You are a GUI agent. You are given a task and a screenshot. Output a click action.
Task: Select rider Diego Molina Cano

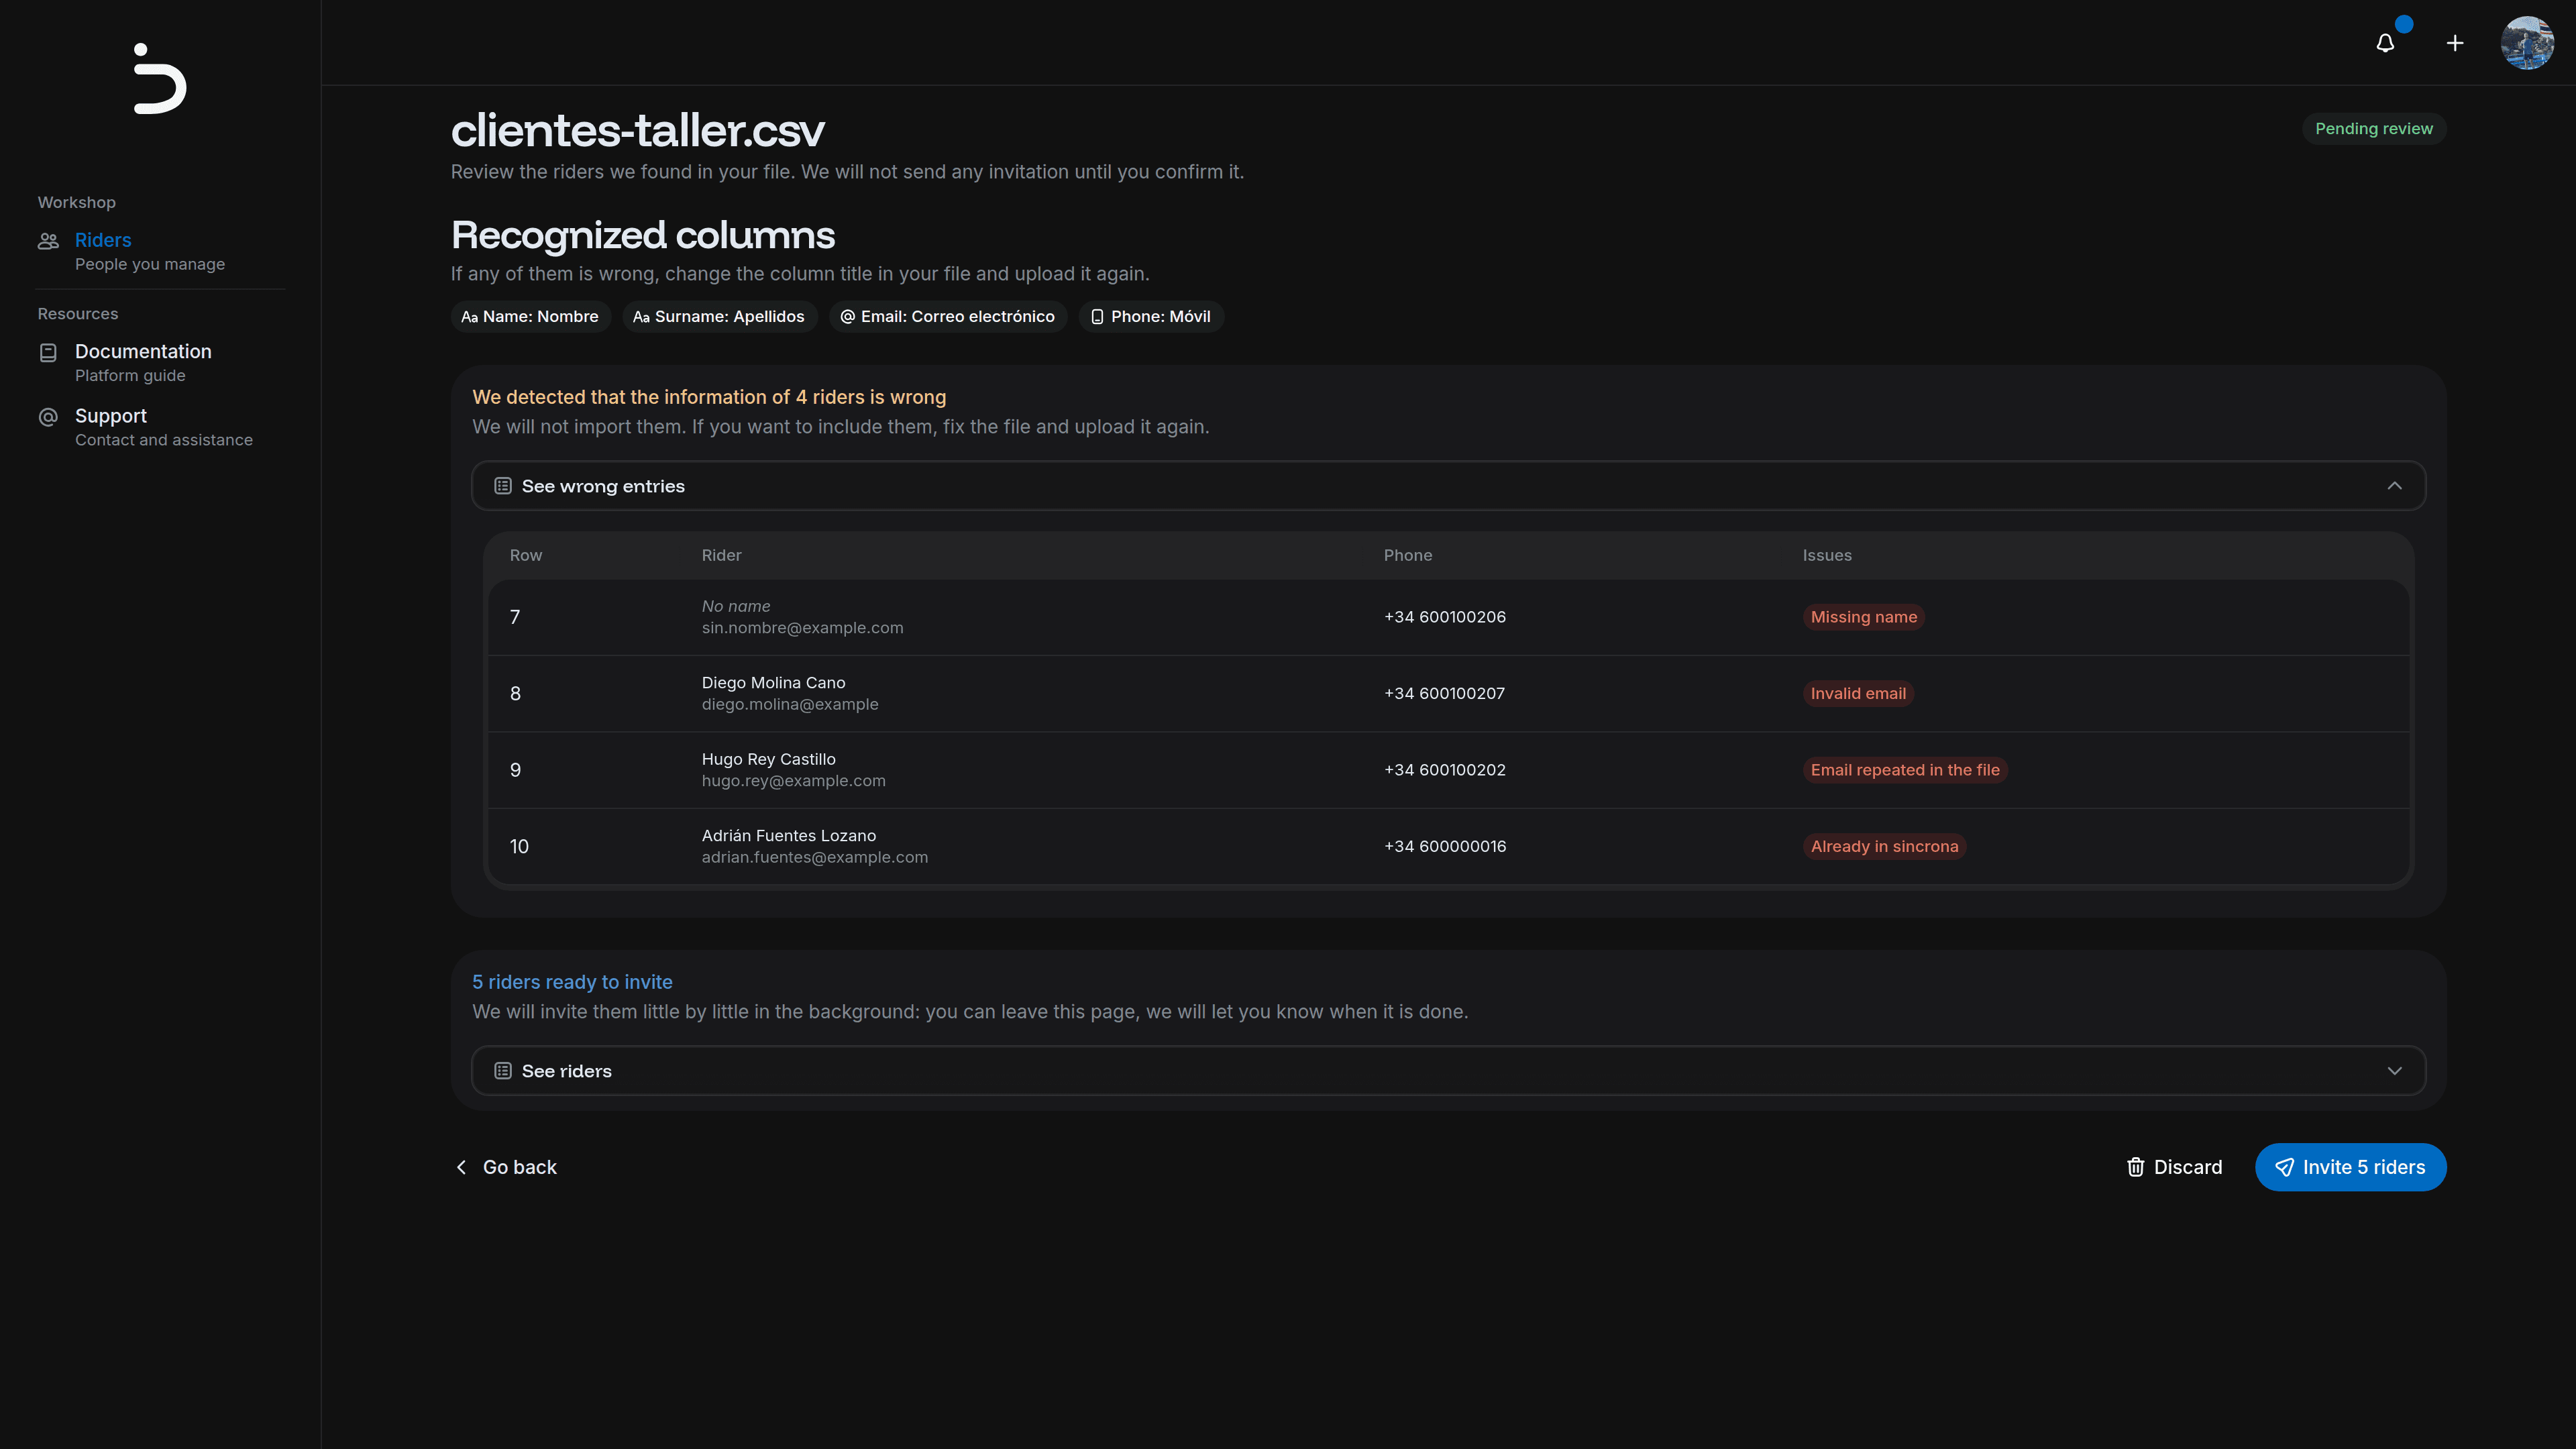coord(773,683)
